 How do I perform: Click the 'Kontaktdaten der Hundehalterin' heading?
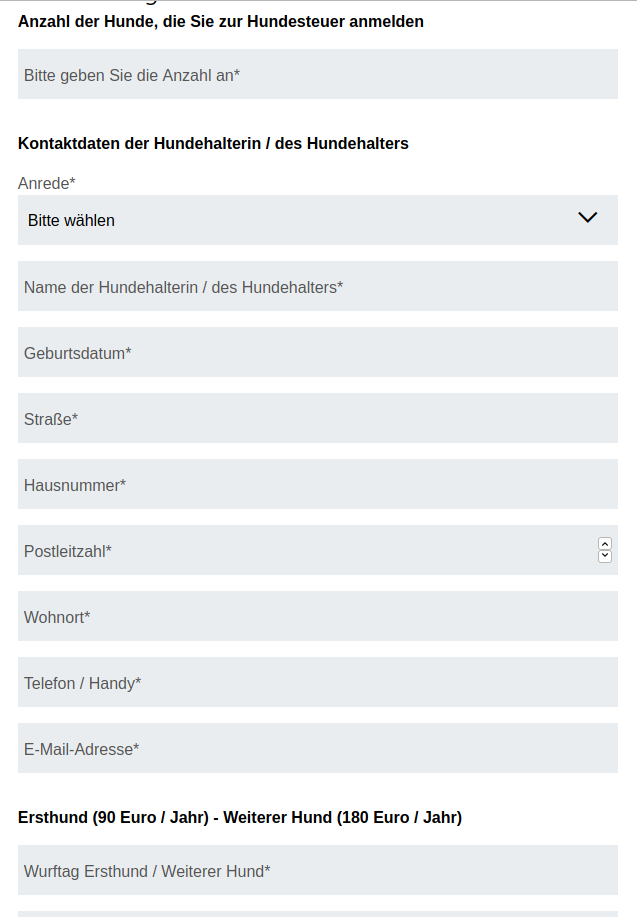(213, 143)
